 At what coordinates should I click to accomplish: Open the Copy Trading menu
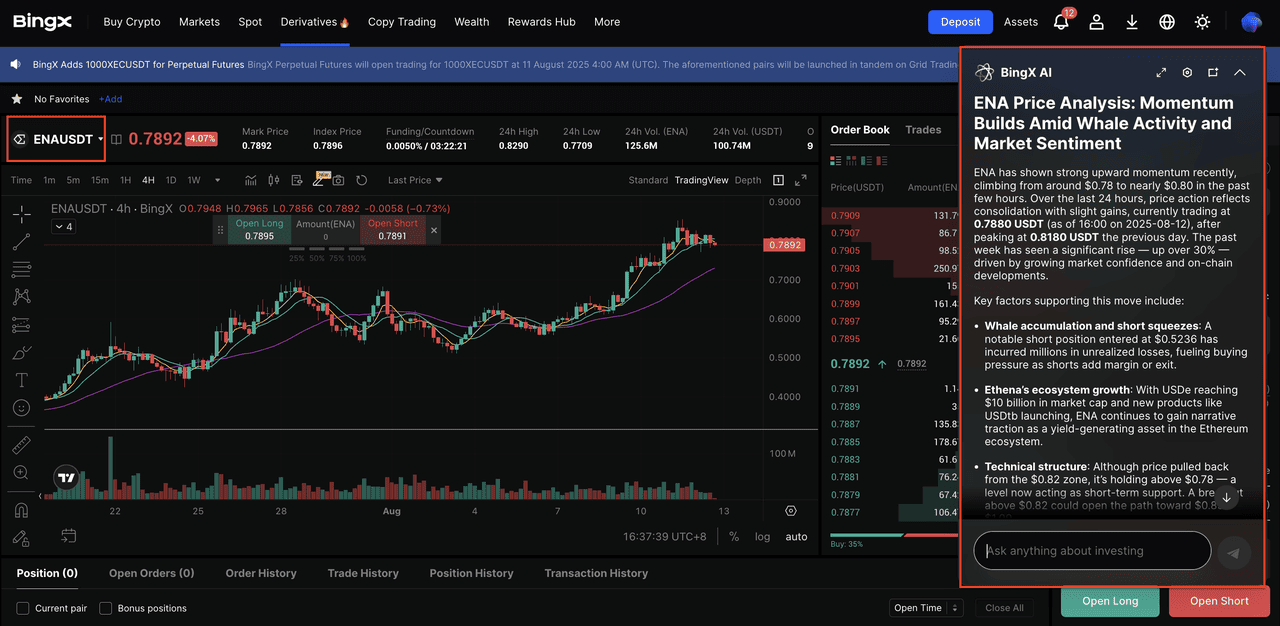402,22
